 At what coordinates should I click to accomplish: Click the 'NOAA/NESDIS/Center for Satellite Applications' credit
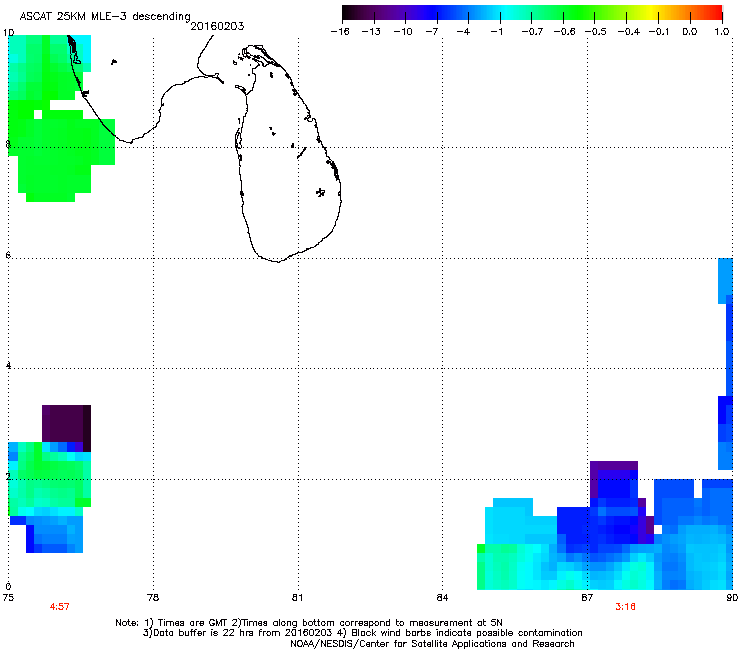point(432,644)
